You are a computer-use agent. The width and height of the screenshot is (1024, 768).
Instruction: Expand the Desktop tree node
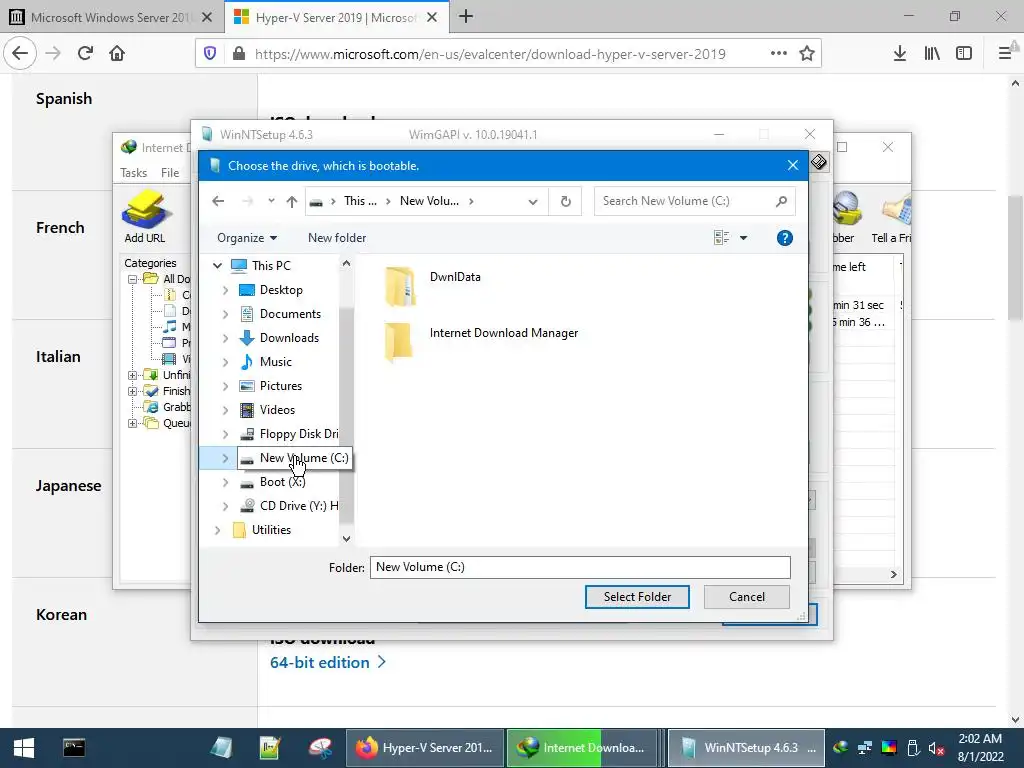(225, 290)
